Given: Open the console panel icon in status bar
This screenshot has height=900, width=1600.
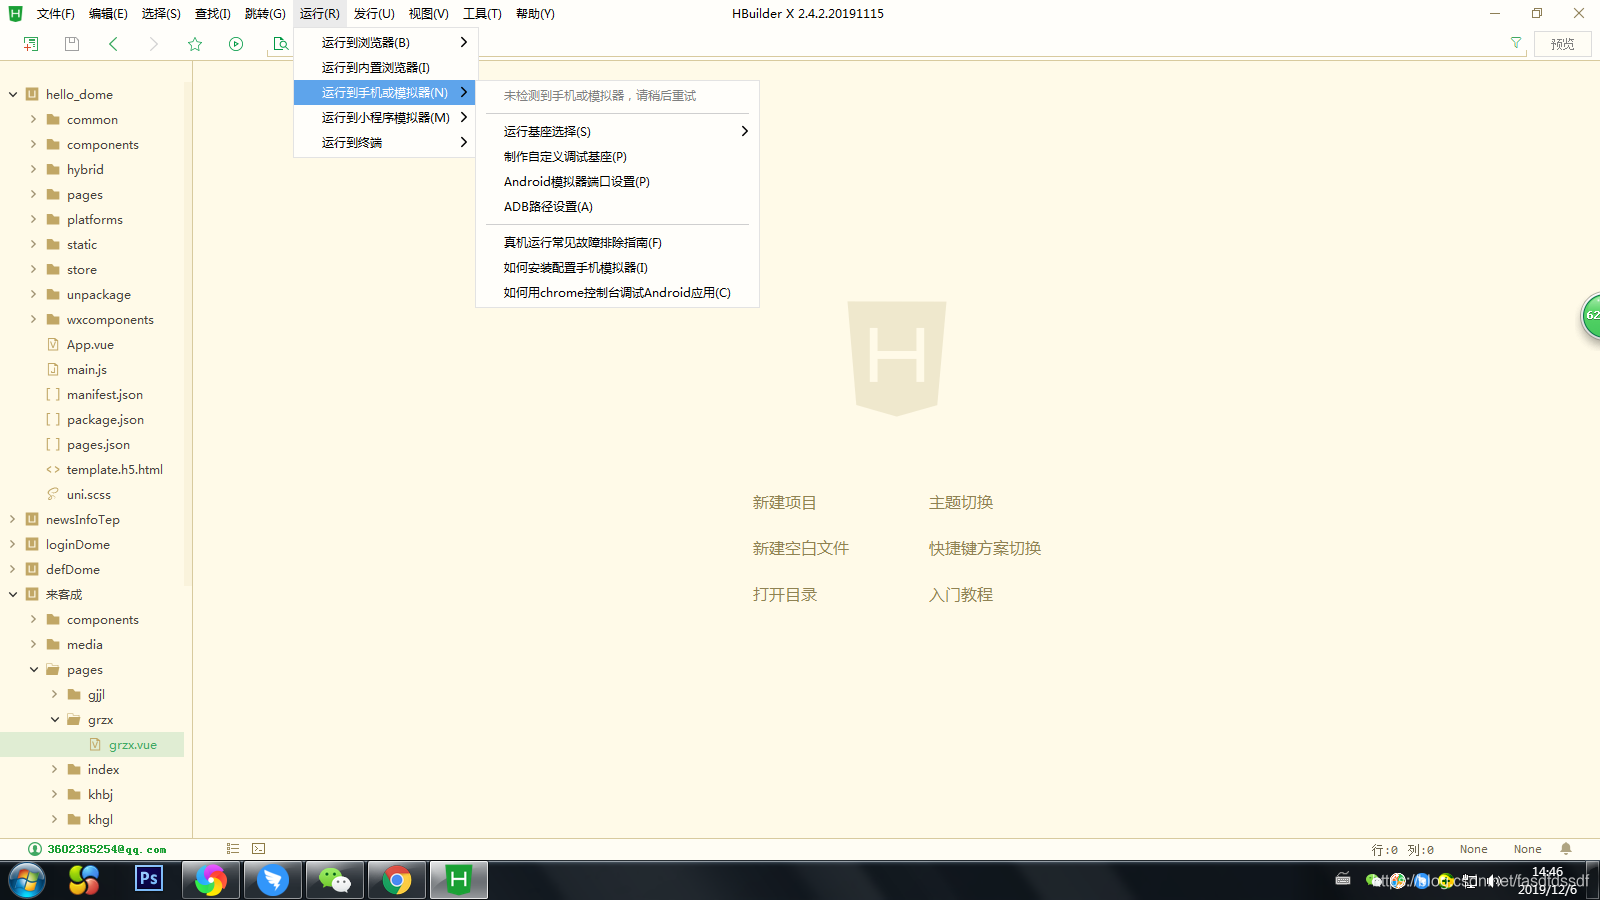Looking at the screenshot, I should (x=258, y=848).
